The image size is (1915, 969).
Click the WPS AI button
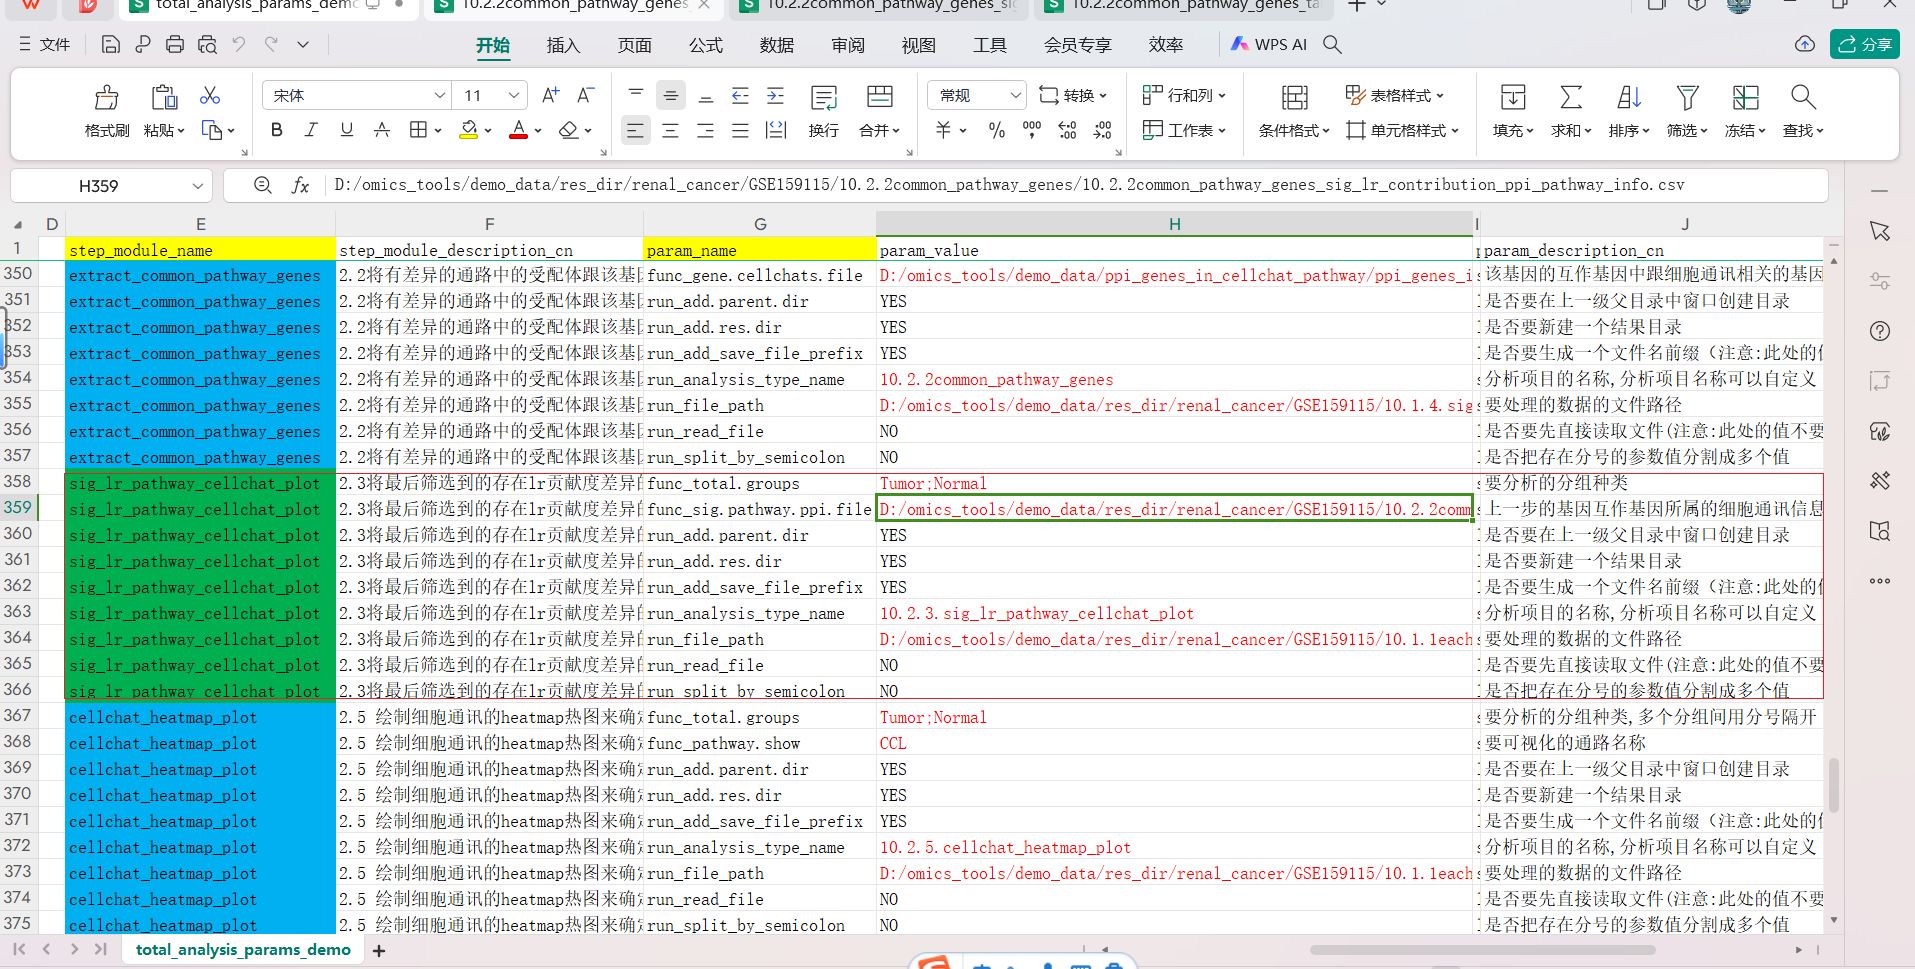tap(1268, 44)
